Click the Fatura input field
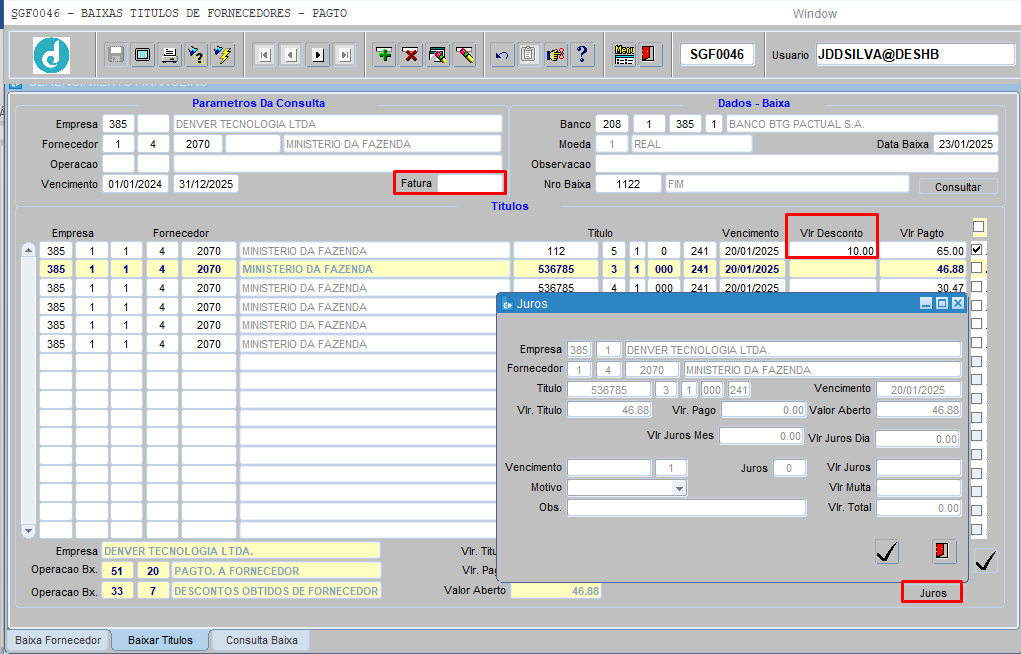The height and width of the screenshot is (654, 1021). (469, 184)
